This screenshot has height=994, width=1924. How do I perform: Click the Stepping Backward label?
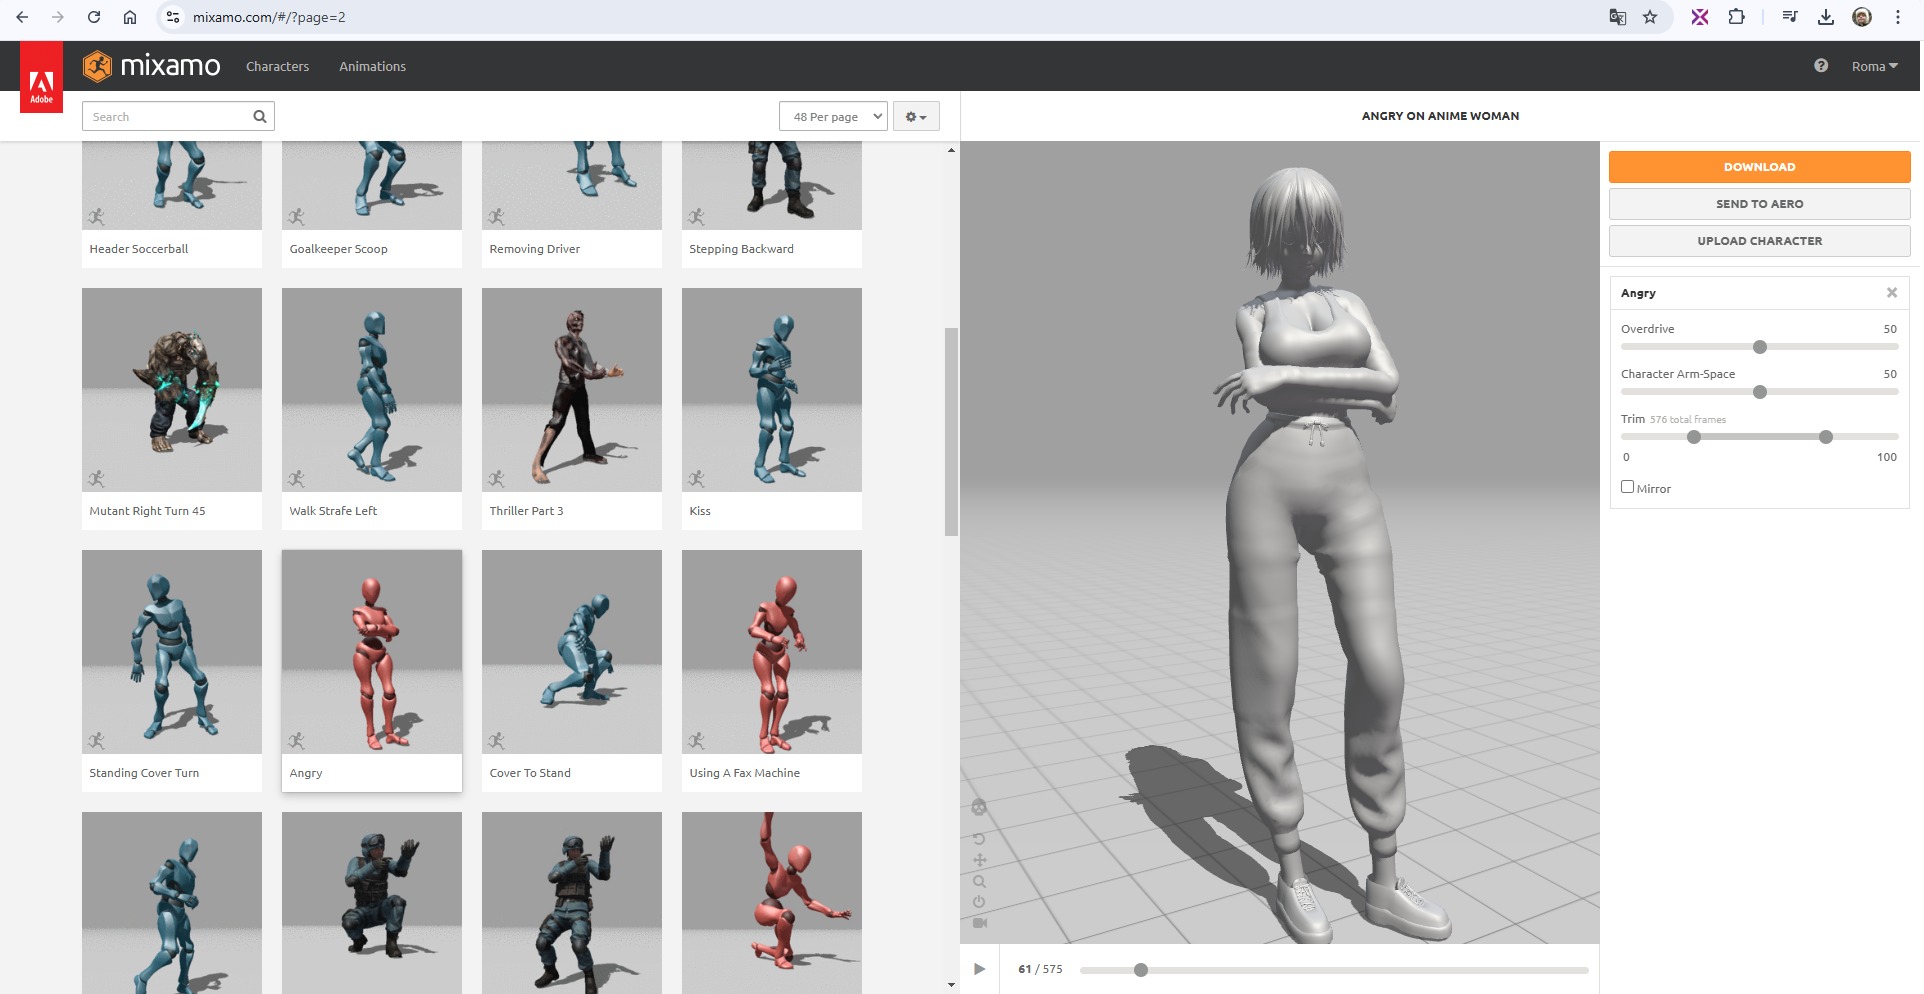coord(741,249)
